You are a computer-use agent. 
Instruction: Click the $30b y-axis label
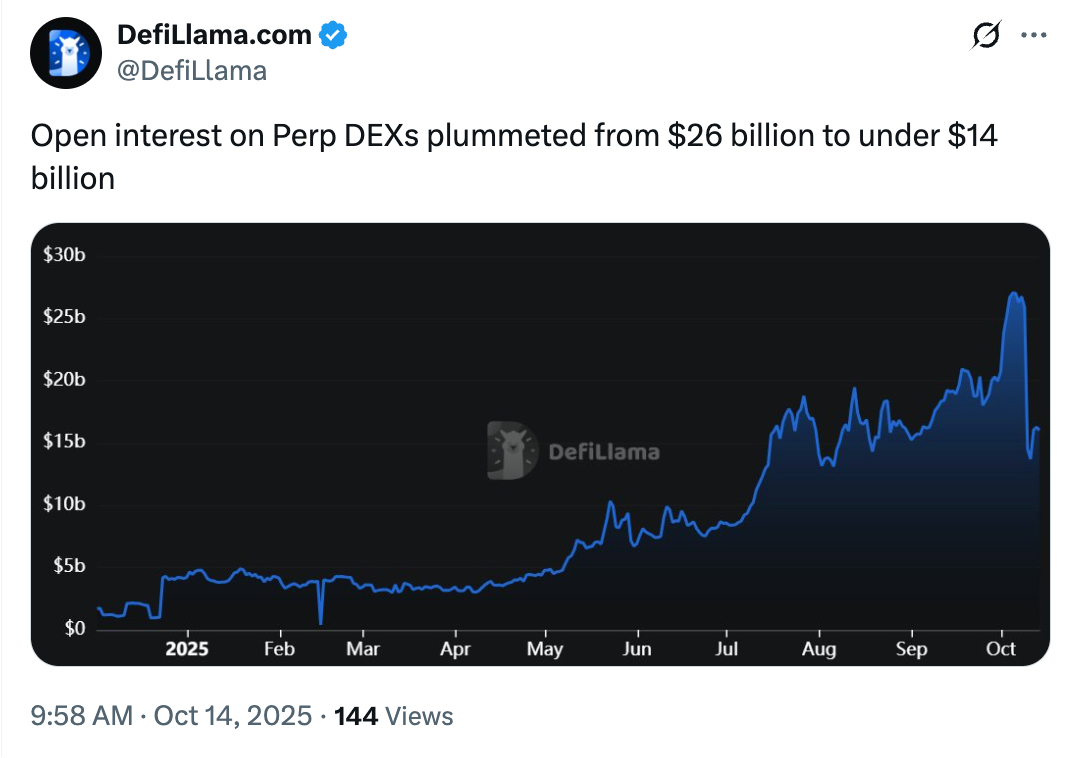(x=64, y=255)
